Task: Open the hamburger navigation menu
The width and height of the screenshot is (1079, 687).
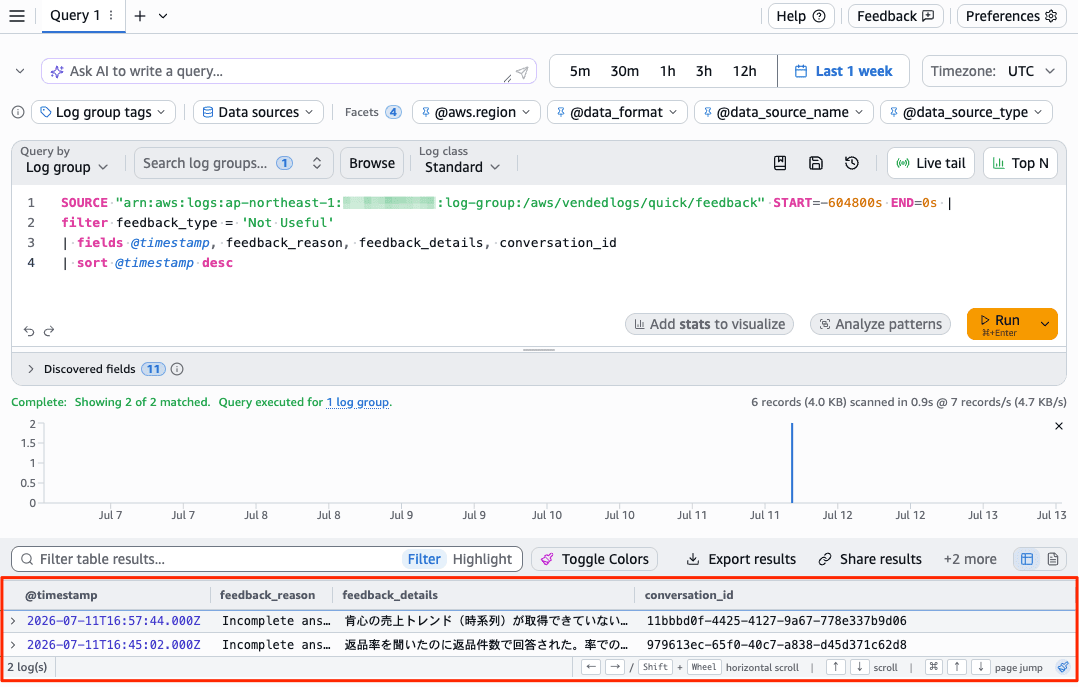Action: (17, 16)
